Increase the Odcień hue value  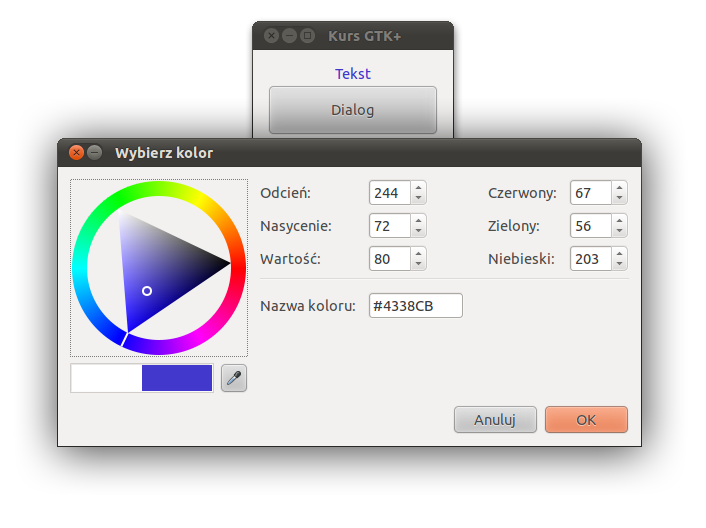(x=418, y=188)
